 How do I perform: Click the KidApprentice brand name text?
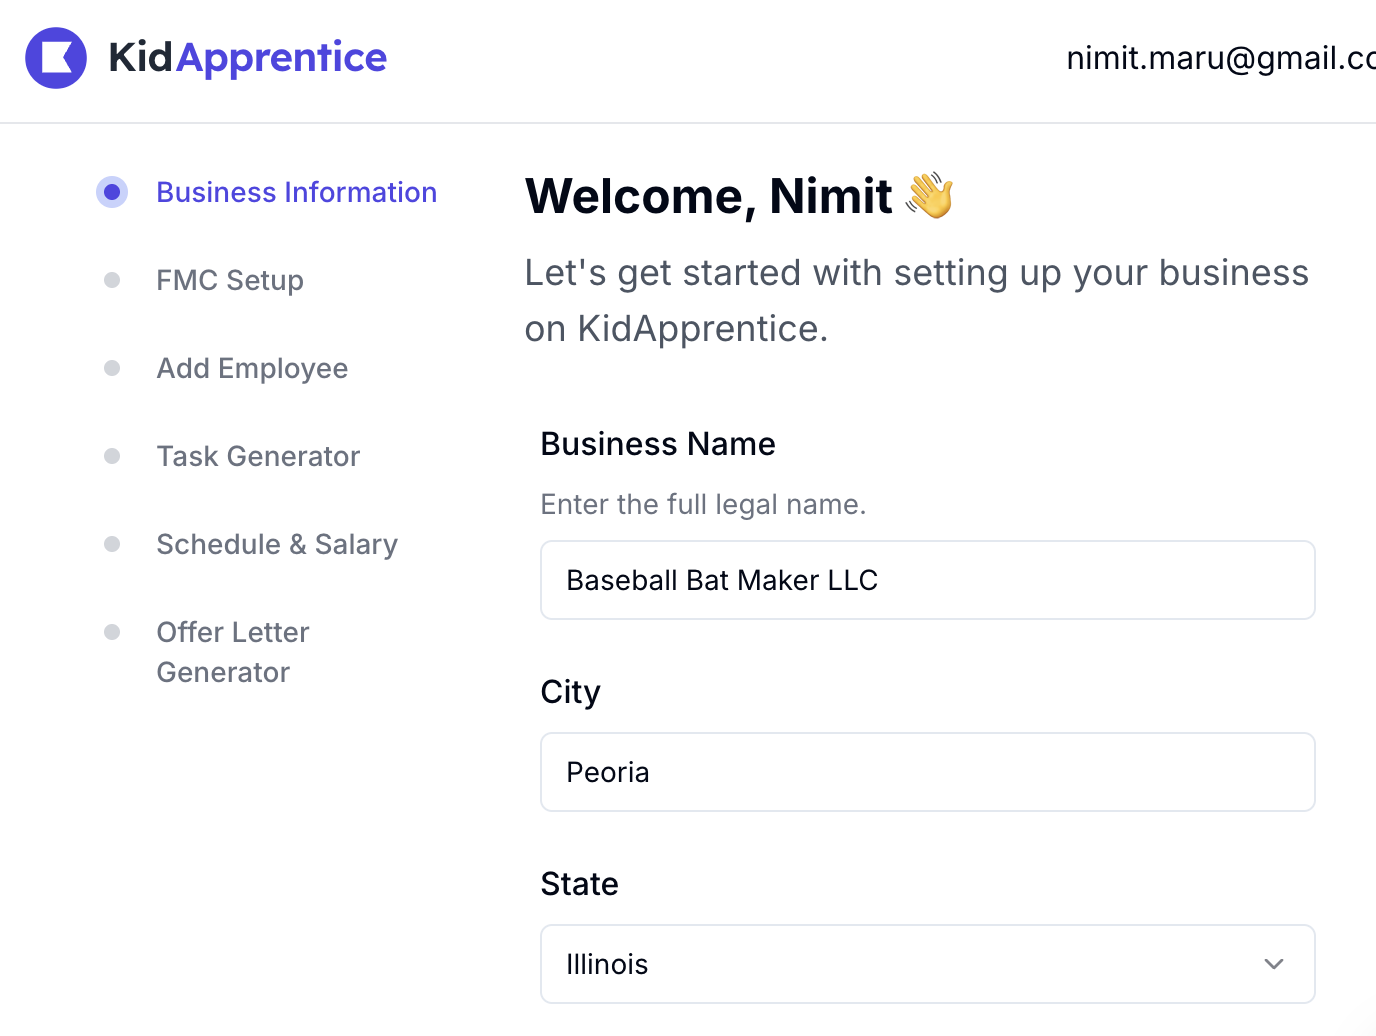click(x=247, y=58)
